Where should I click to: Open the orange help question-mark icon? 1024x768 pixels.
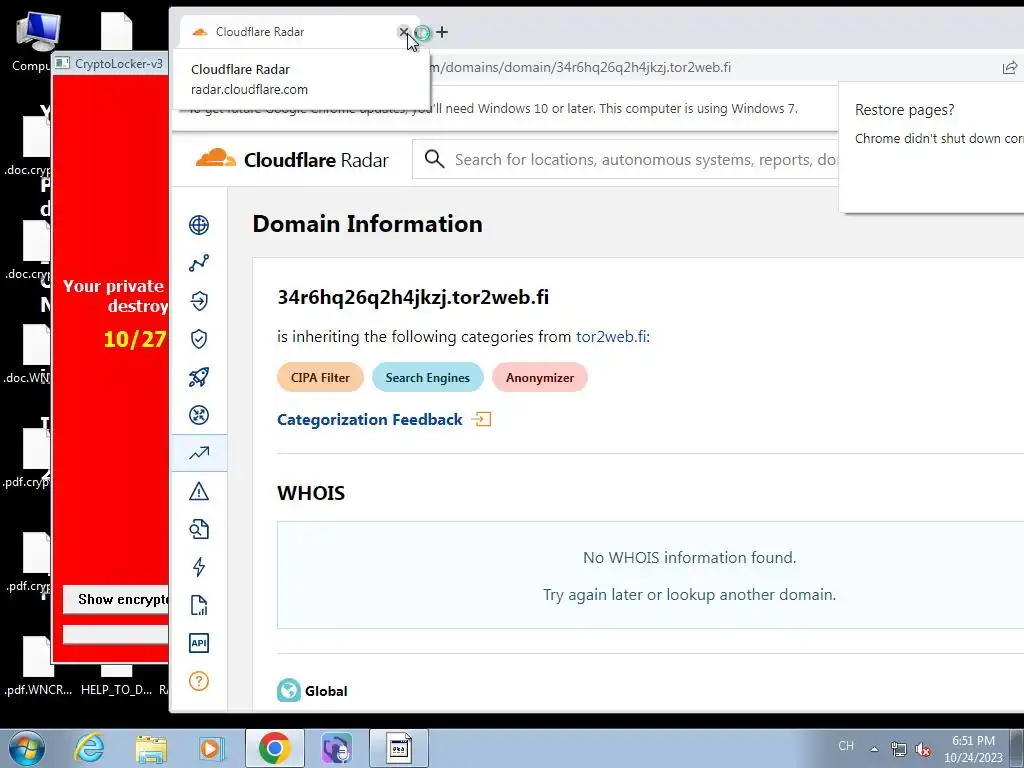(199, 681)
